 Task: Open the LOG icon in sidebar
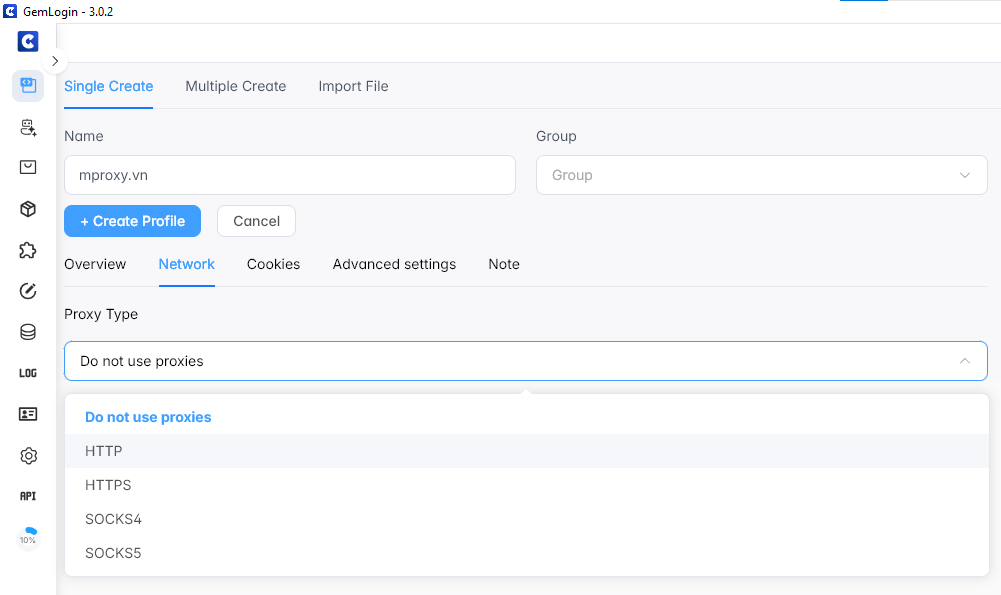[28, 373]
